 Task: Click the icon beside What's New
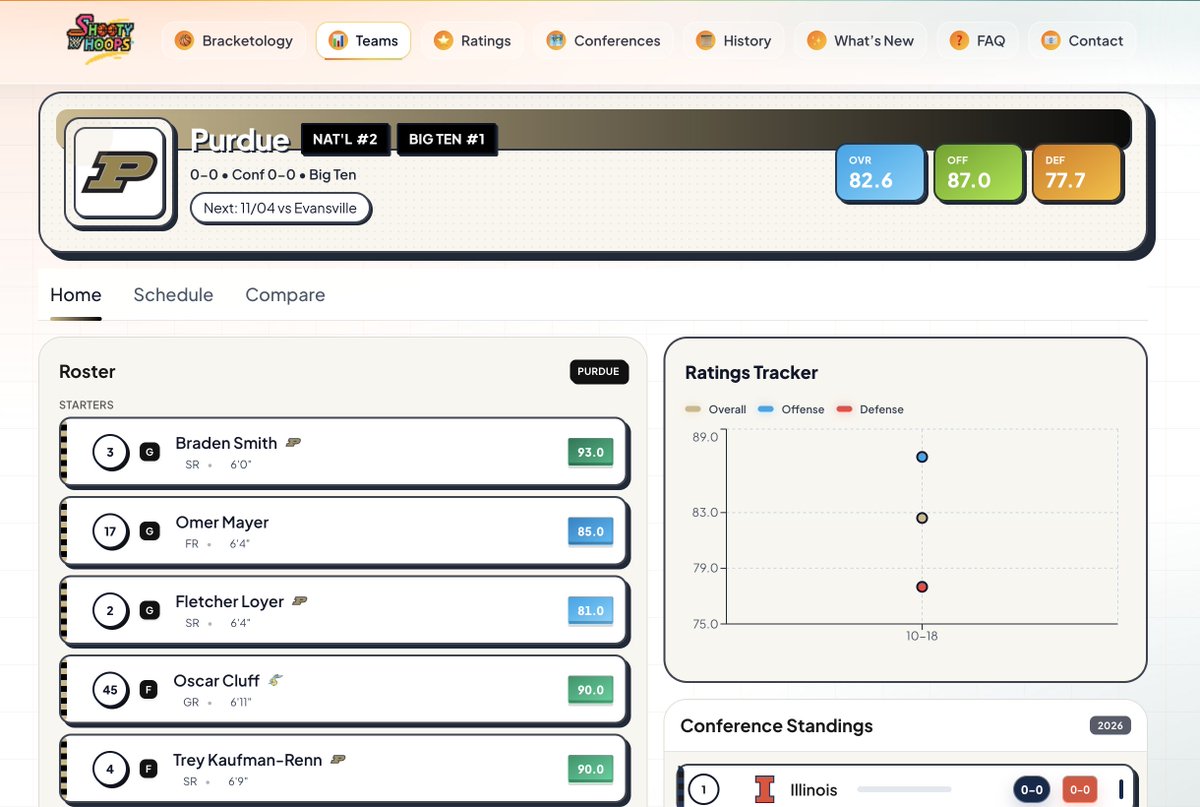click(816, 41)
